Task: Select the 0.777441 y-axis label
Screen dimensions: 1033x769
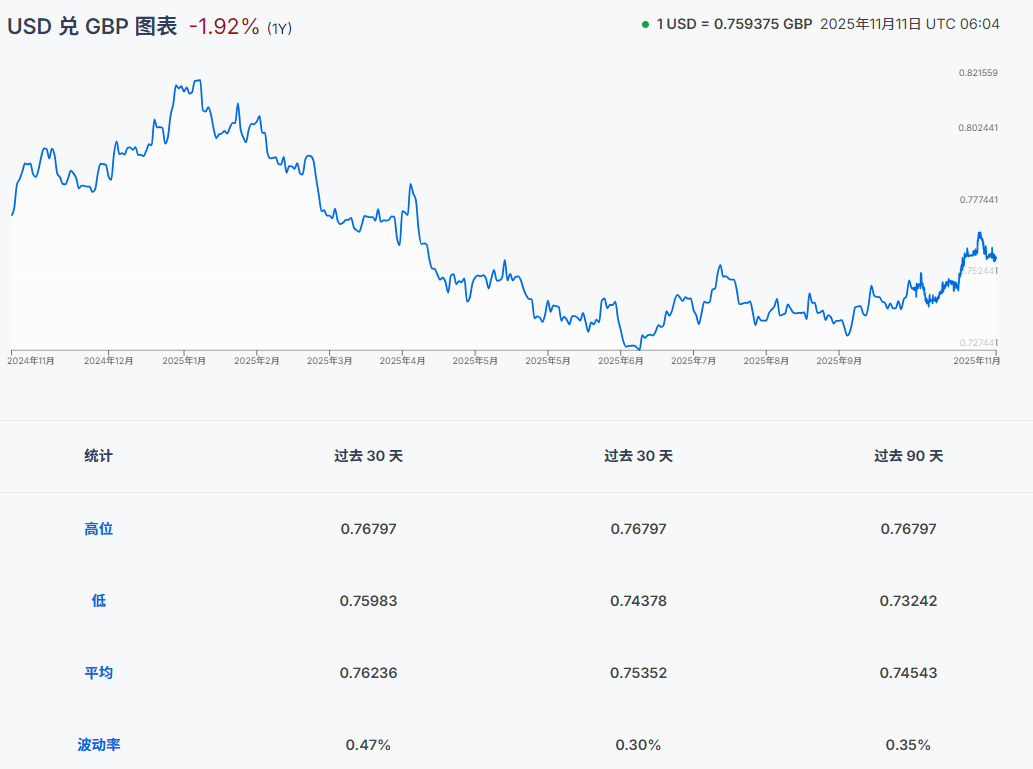Action: click(x=978, y=200)
